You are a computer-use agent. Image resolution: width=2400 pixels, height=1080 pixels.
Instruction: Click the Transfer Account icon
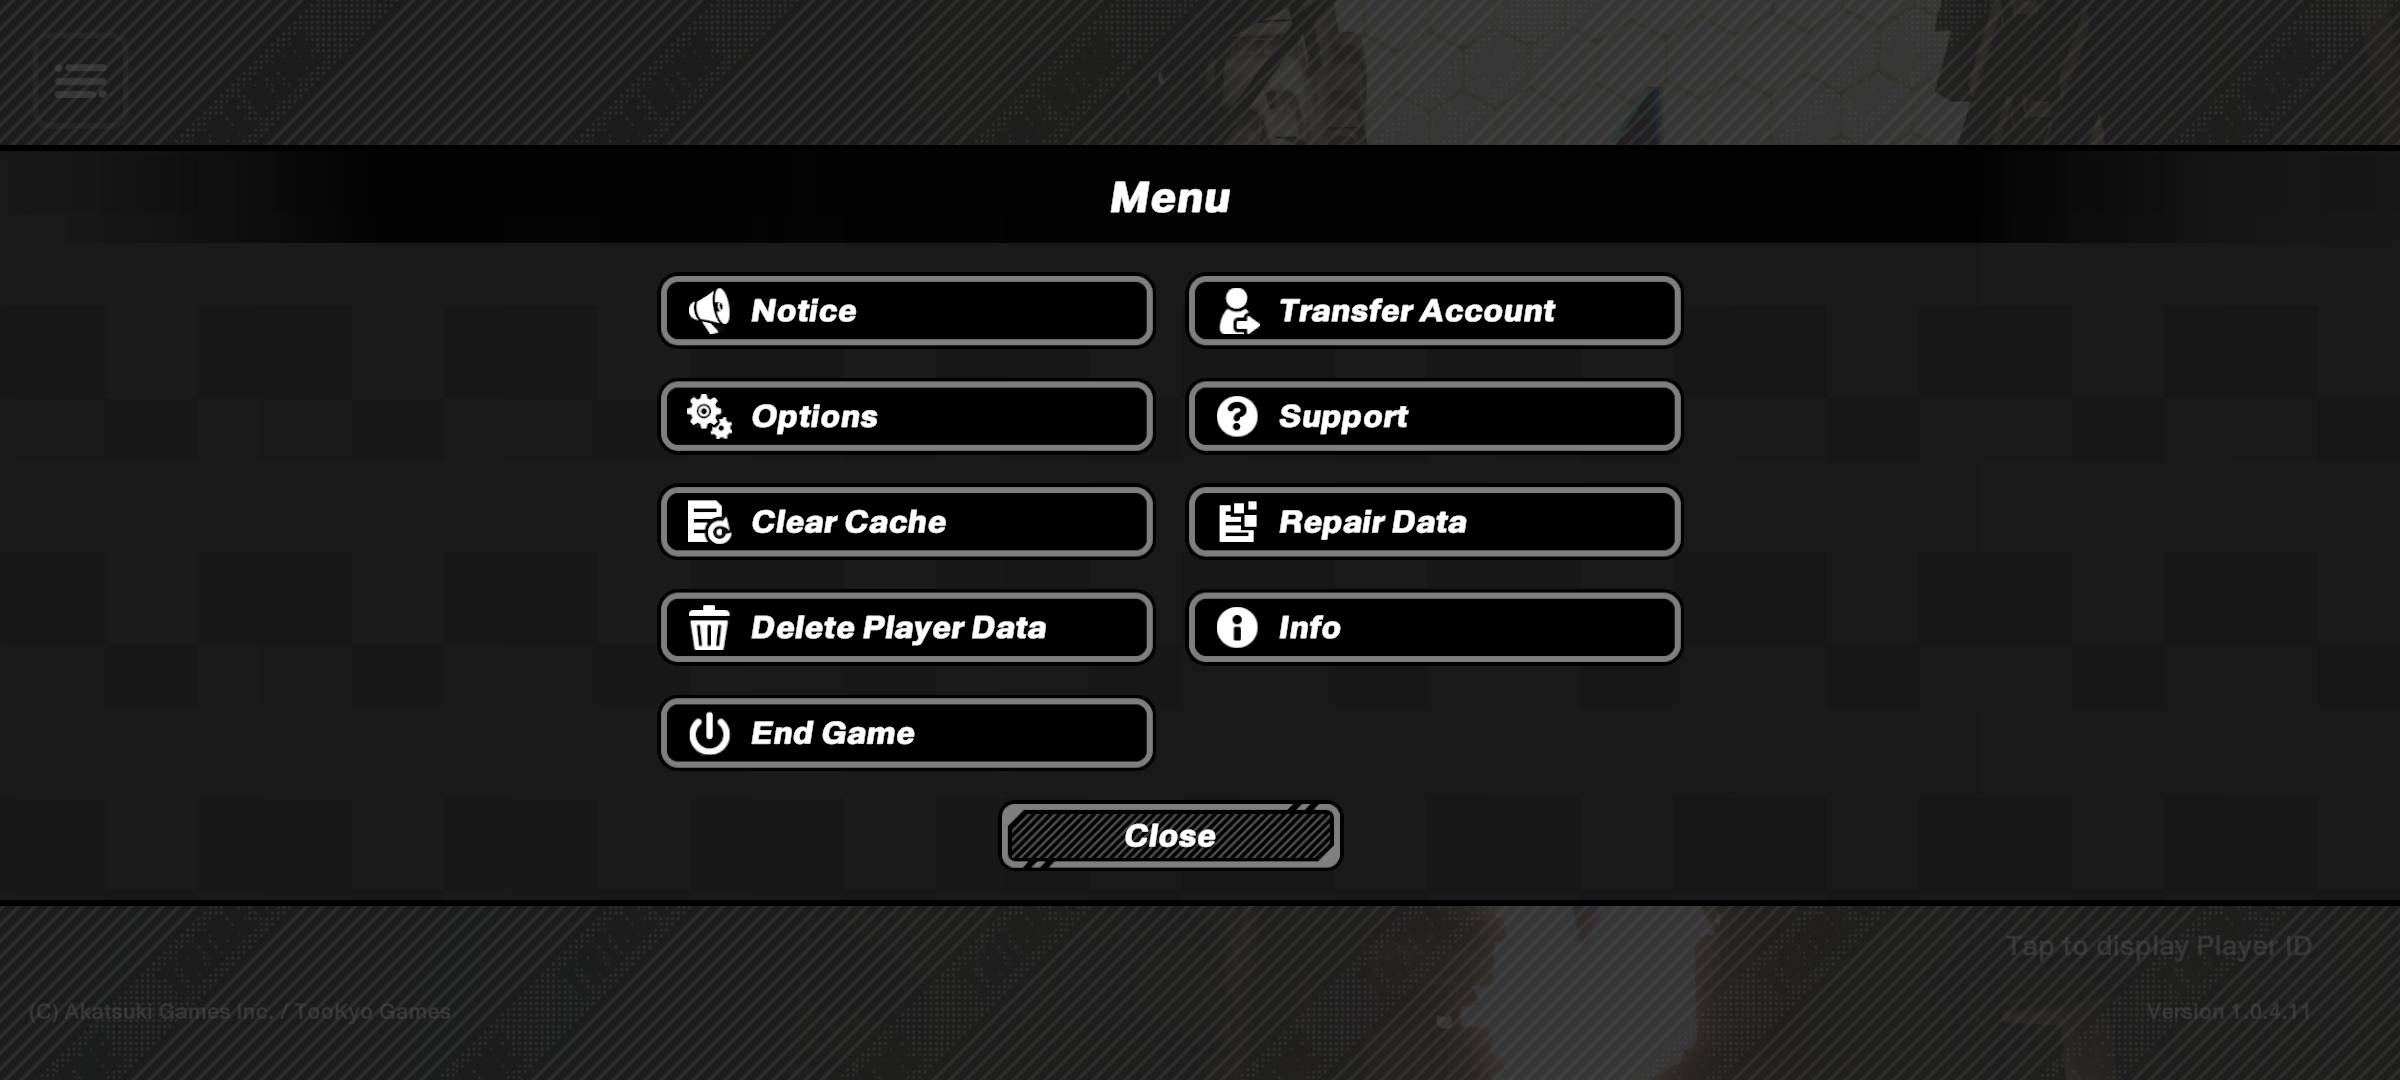tap(1237, 311)
